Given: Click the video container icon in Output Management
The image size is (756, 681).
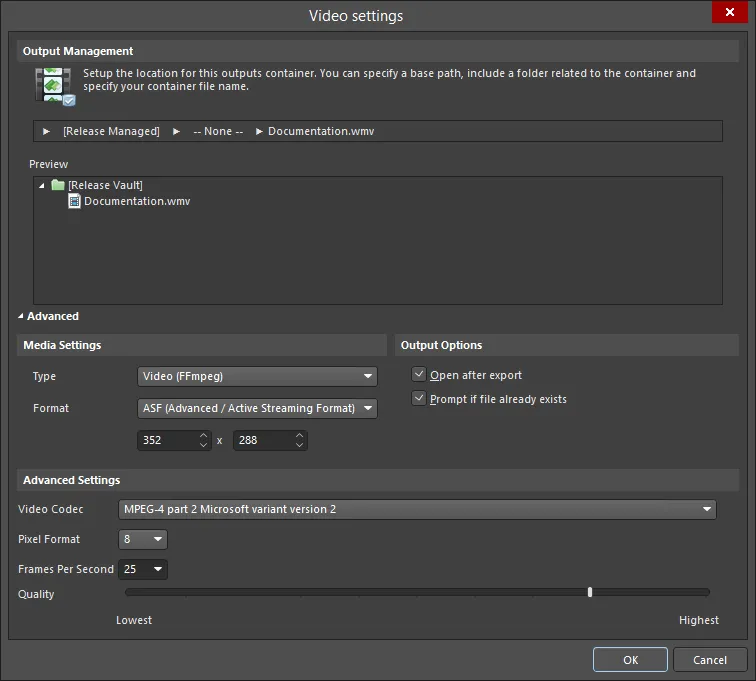Looking at the screenshot, I should tap(53, 86).
